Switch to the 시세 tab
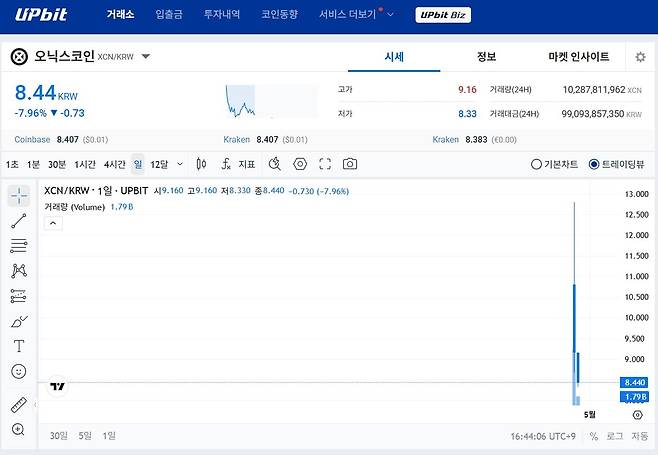This screenshot has width=658, height=455. point(394,57)
